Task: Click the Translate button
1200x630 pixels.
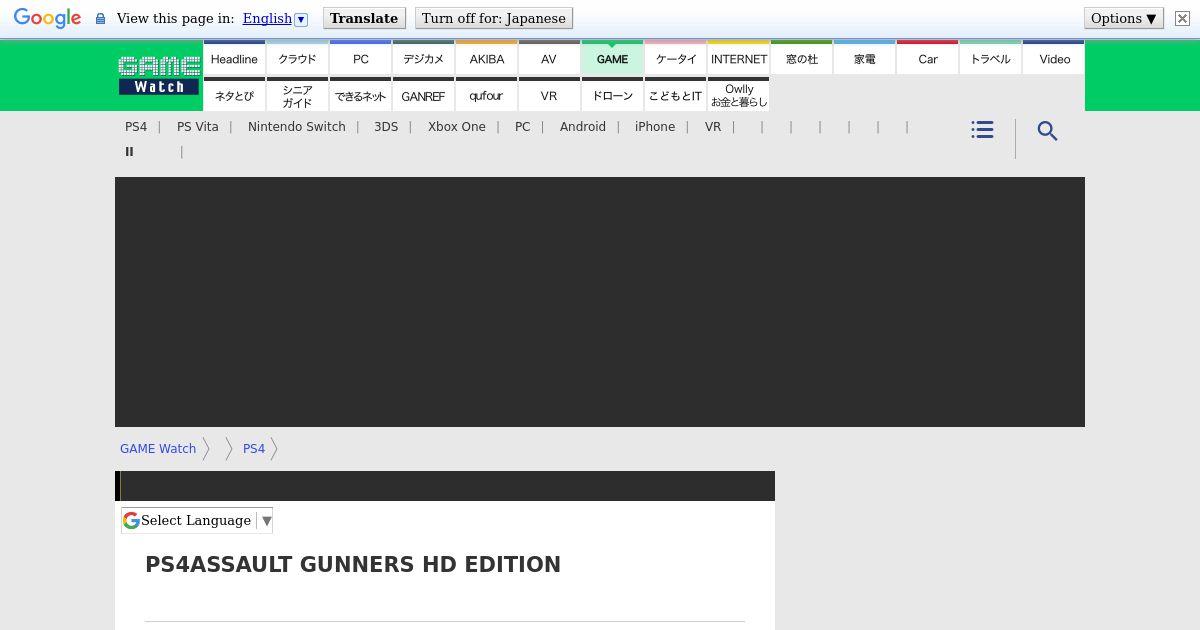Action: tap(364, 18)
